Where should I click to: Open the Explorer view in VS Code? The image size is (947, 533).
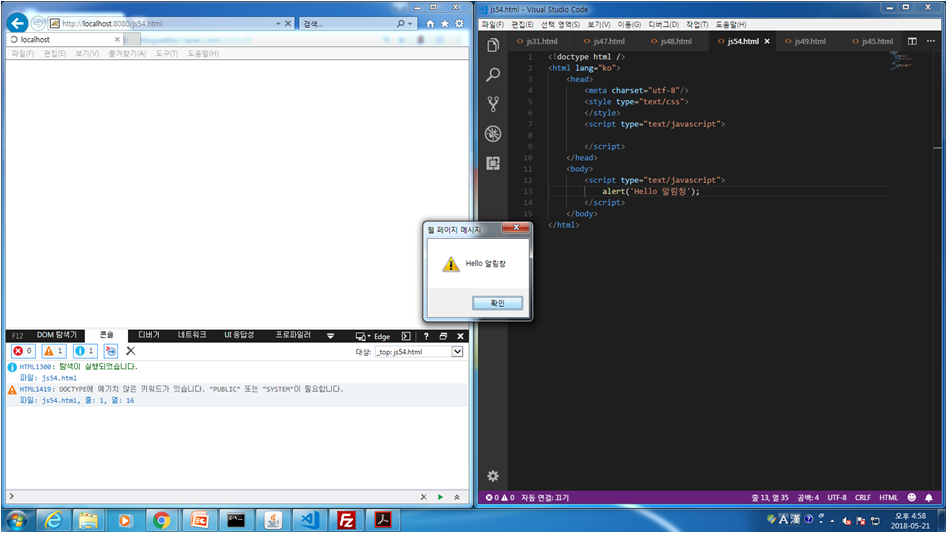(x=493, y=45)
